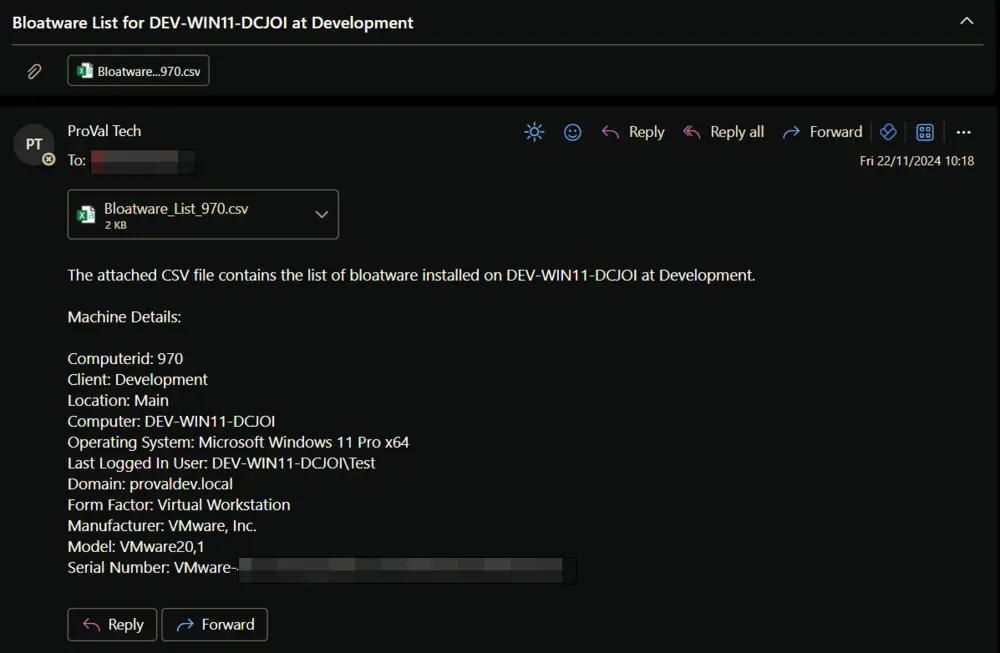
Task: Click the line Form Factor: Virtual Workstation
Action: tap(179, 505)
